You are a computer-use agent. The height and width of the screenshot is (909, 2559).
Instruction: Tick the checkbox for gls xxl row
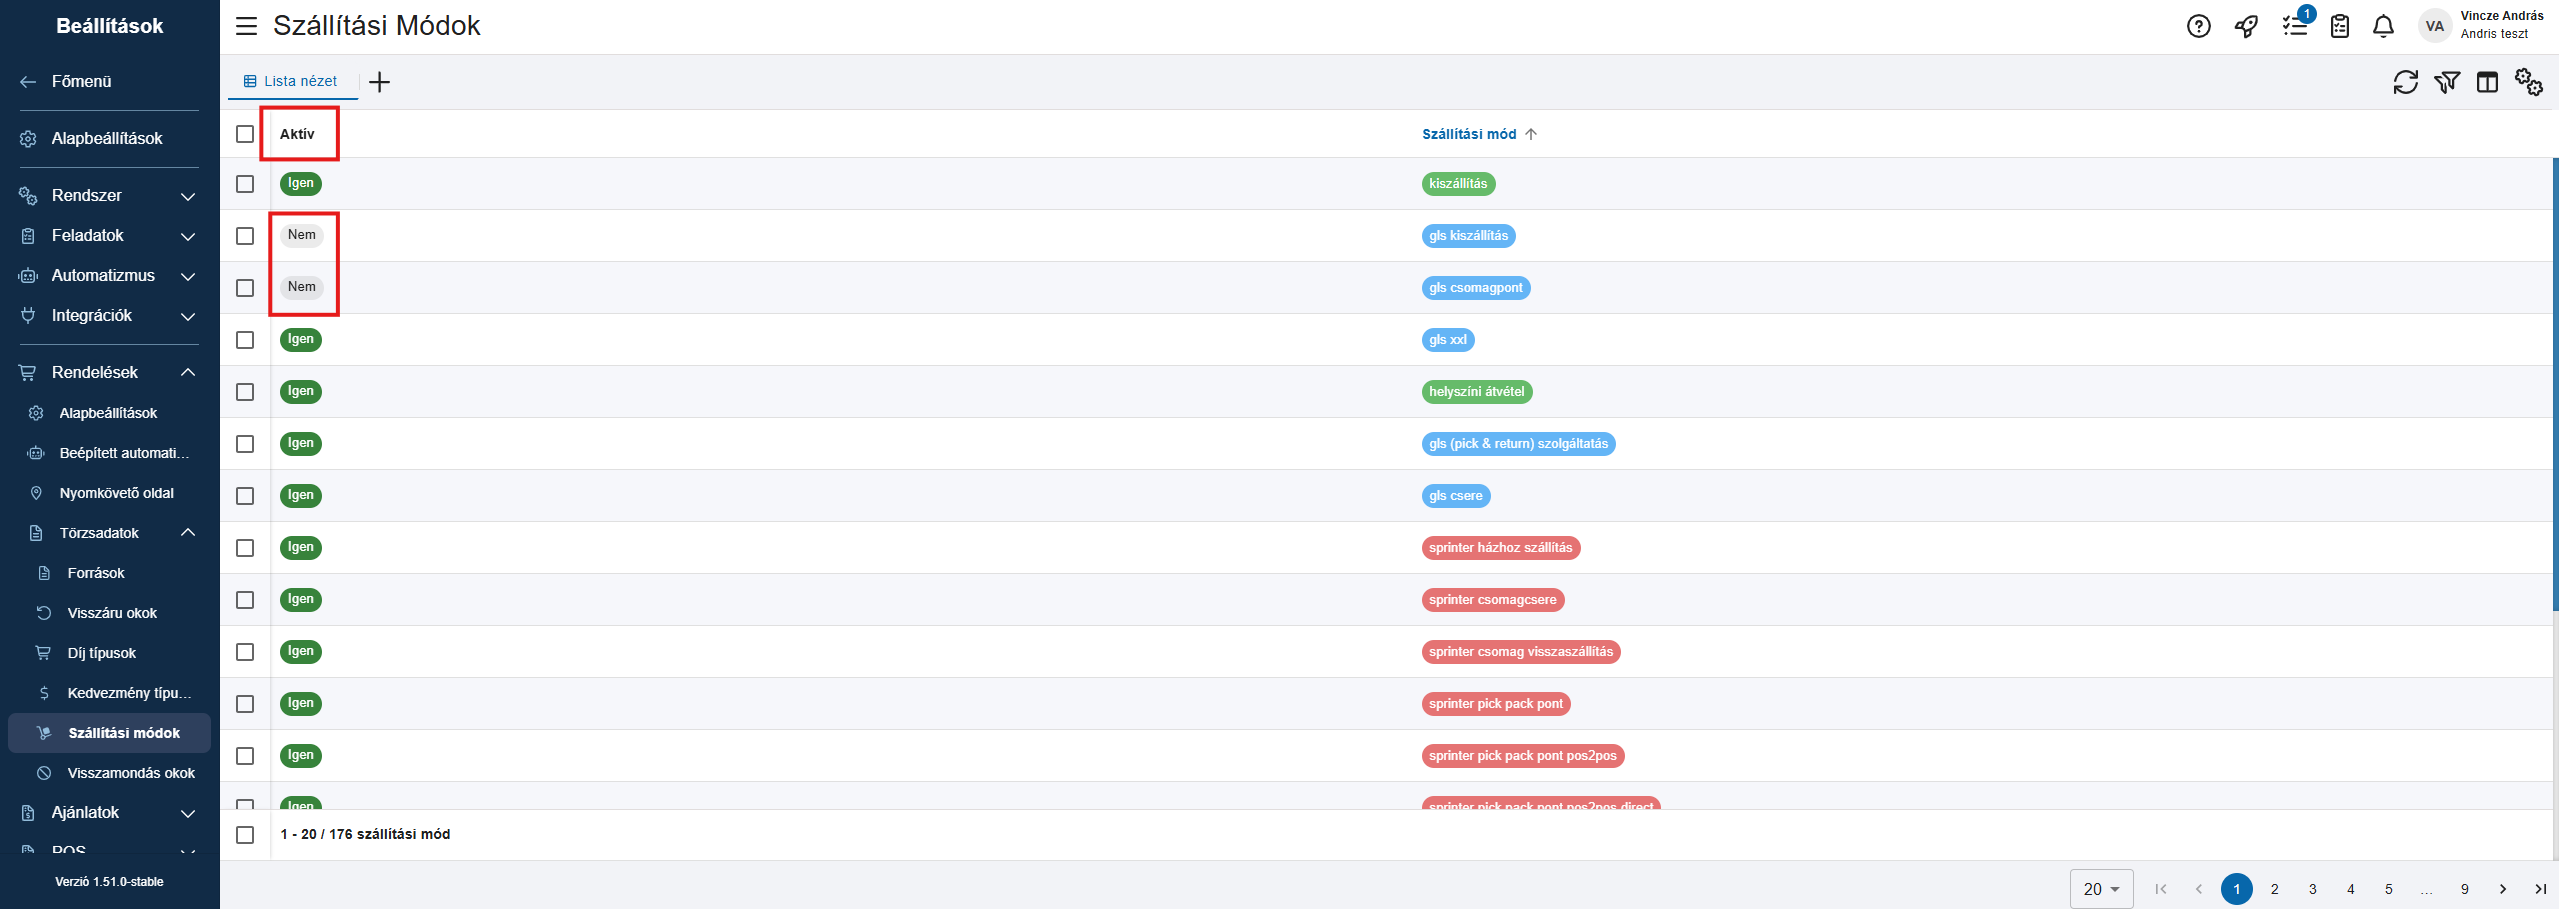[245, 340]
